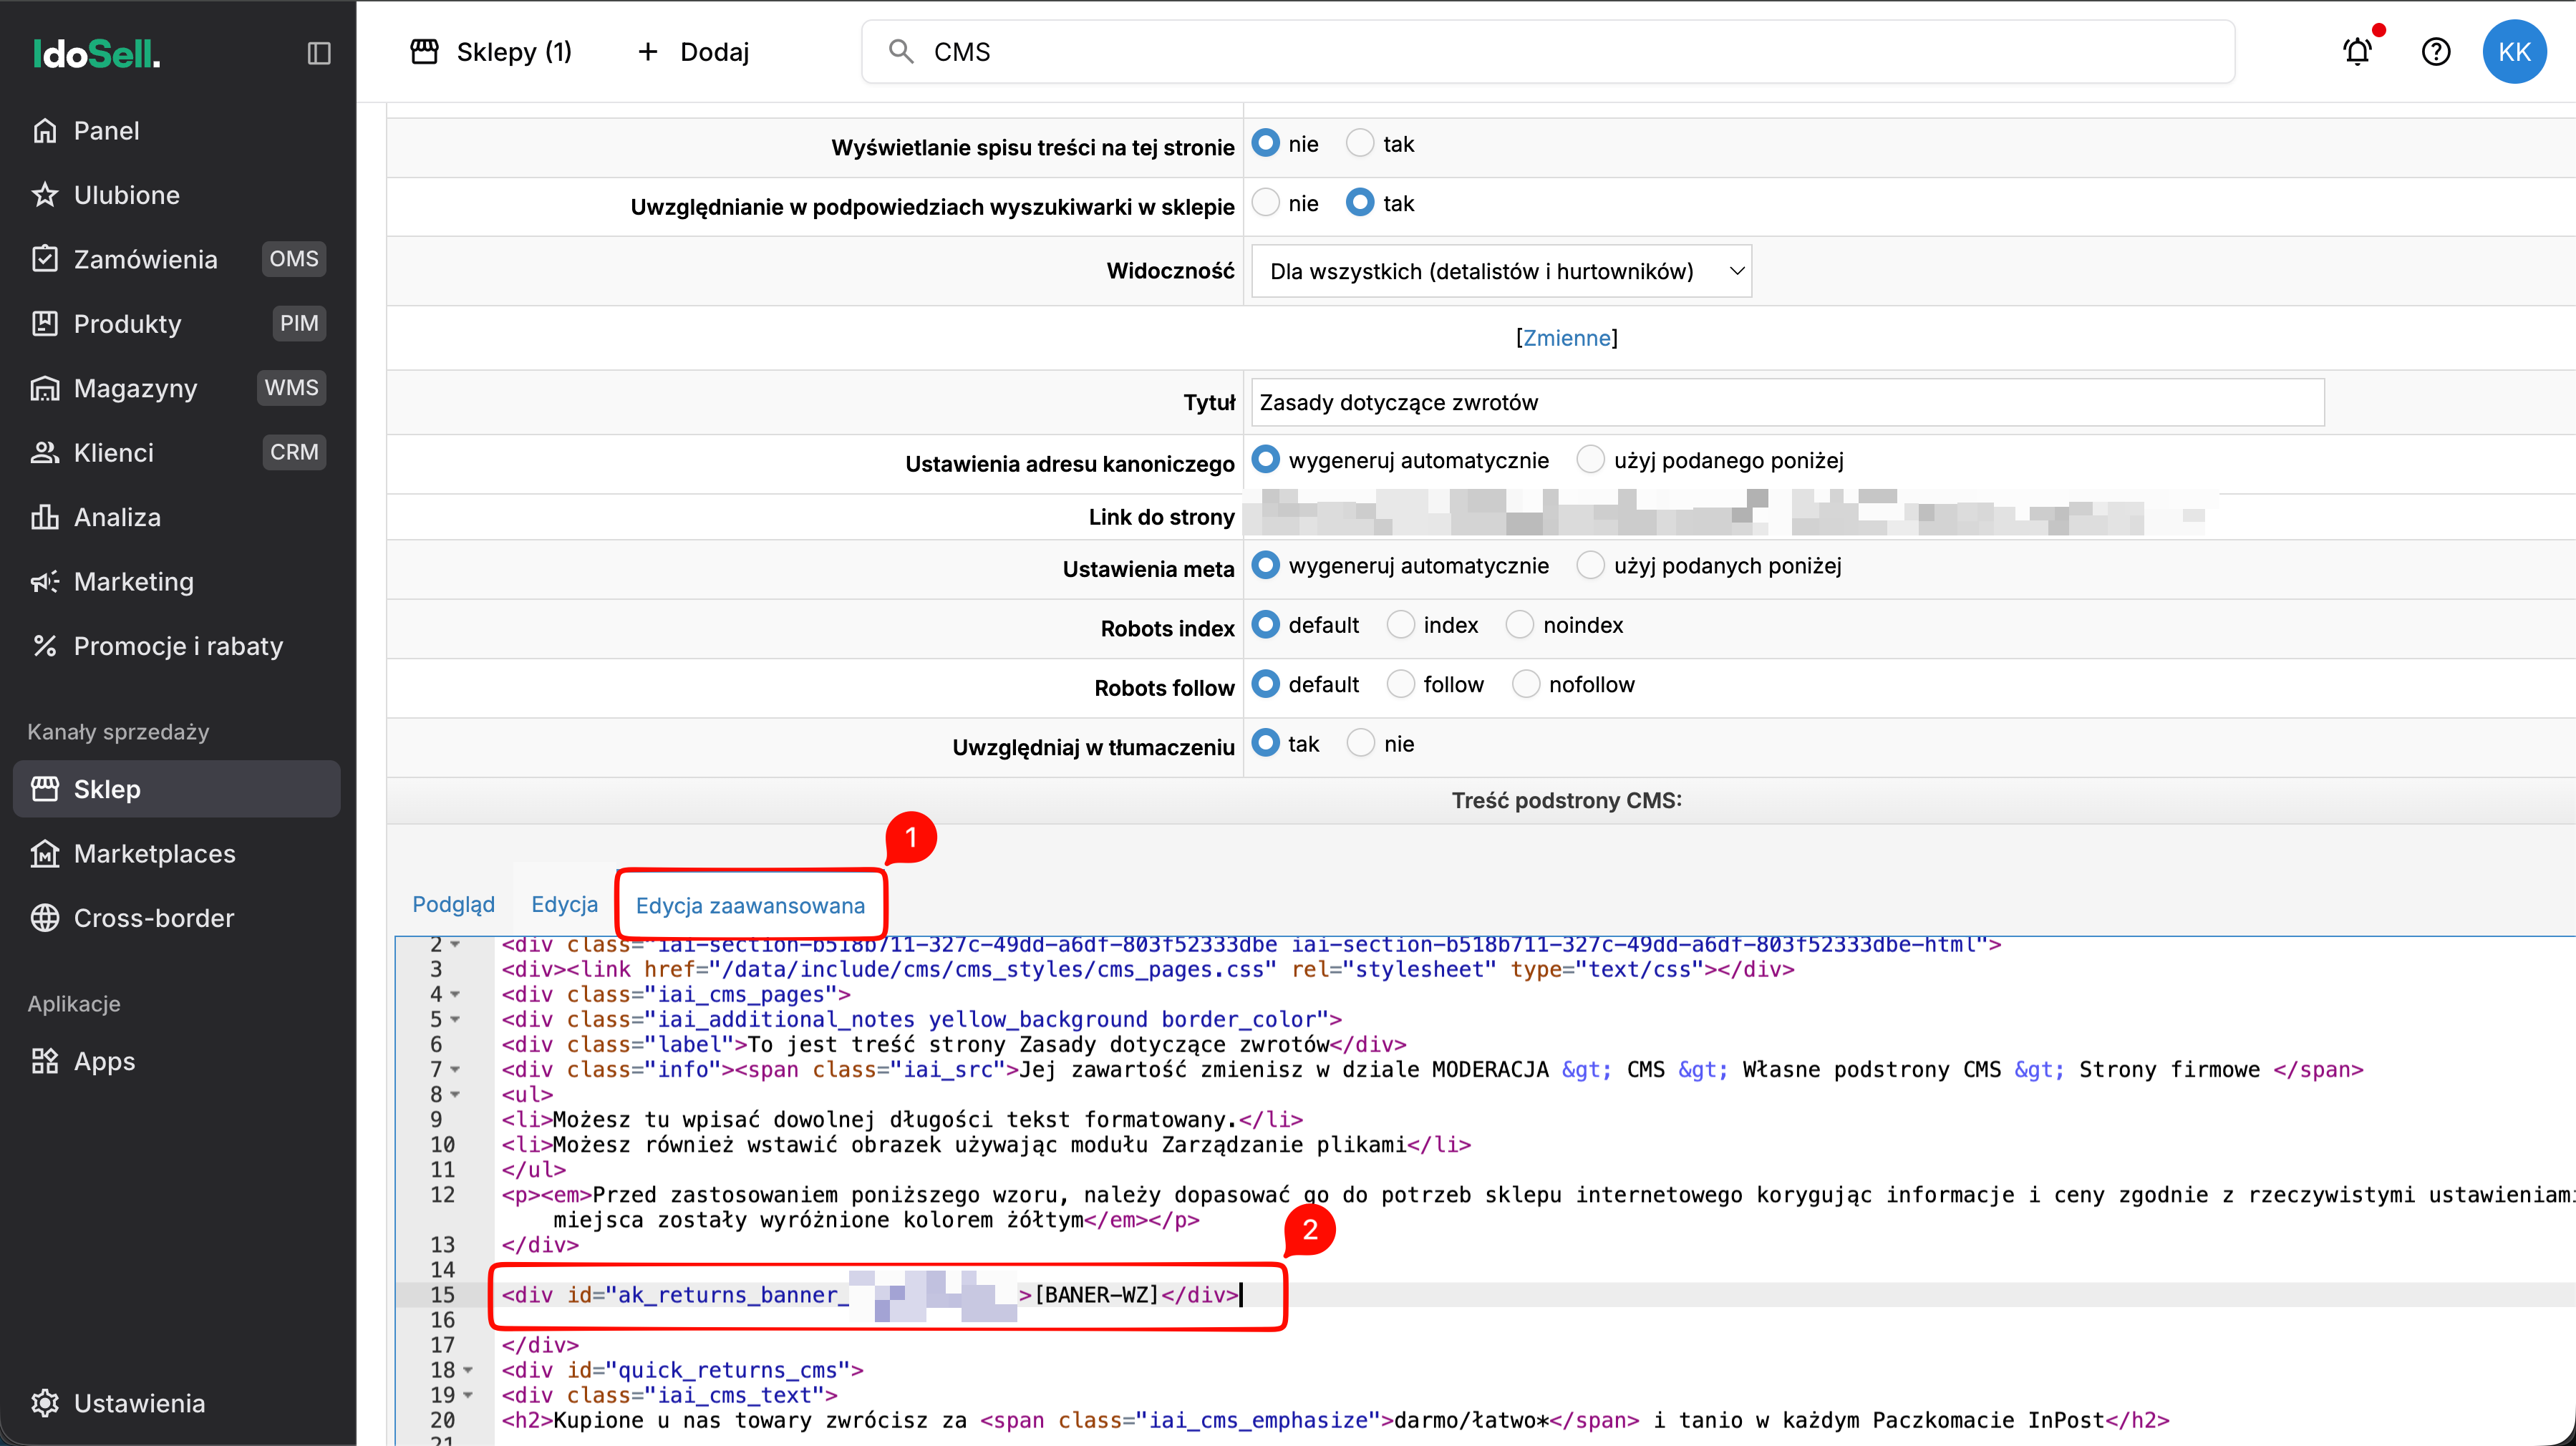Click the Apps grid icon
Image resolution: width=2576 pixels, height=1446 pixels.
(45, 1061)
